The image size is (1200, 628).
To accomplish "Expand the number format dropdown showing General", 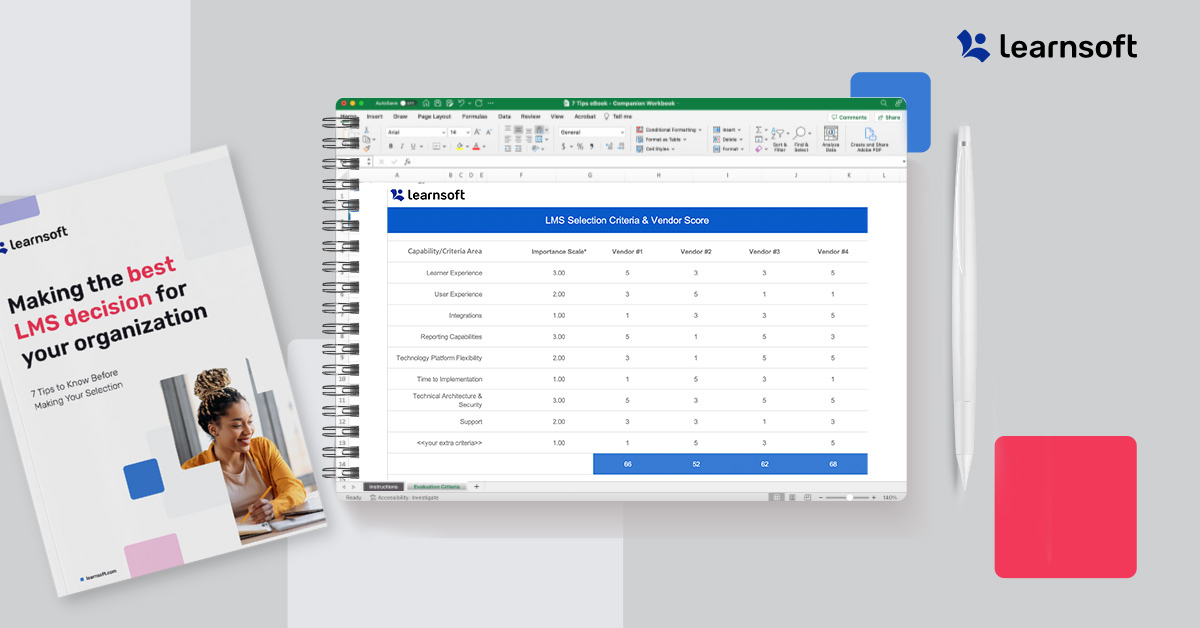I will tap(623, 132).
